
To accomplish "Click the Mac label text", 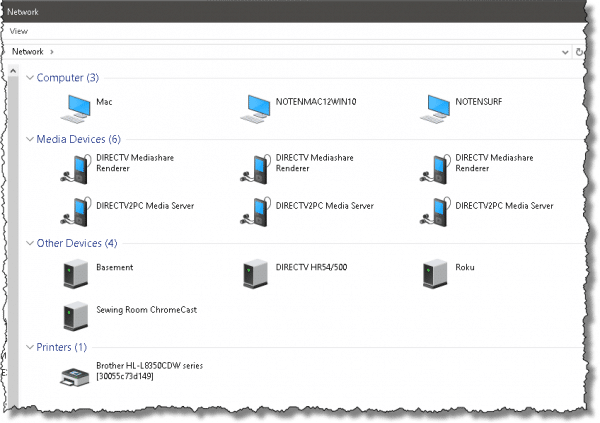I will click(x=104, y=102).
